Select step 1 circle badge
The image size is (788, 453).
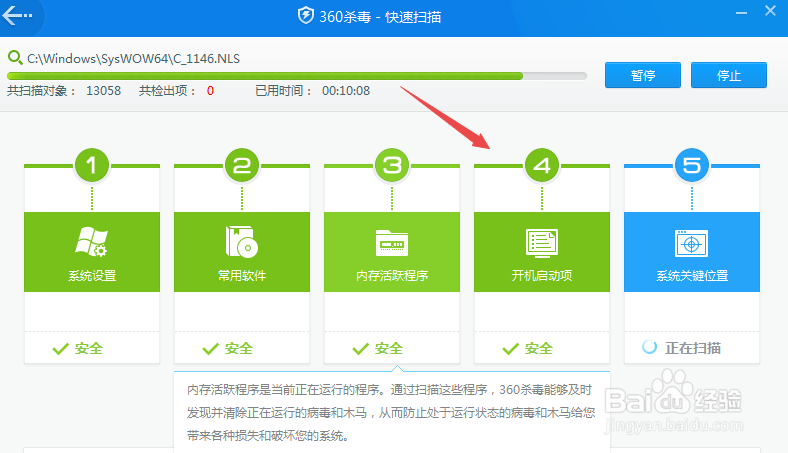coord(91,165)
